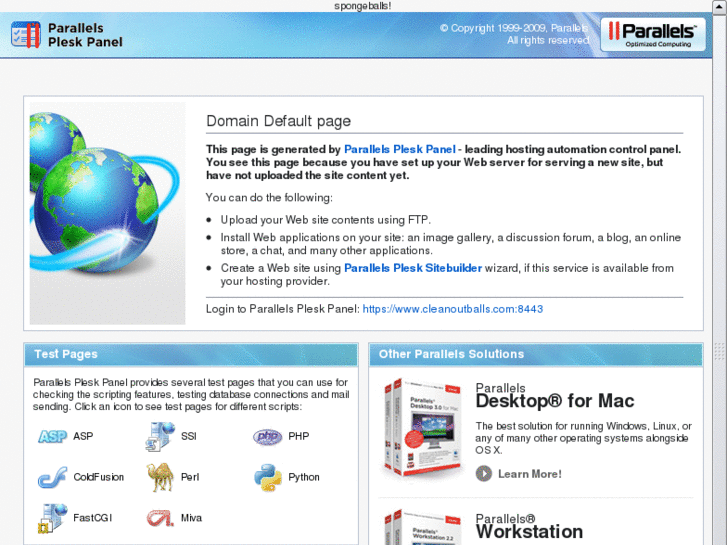Click the Other Parallels Solutions header
727x545 pixels.
click(536, 354)
